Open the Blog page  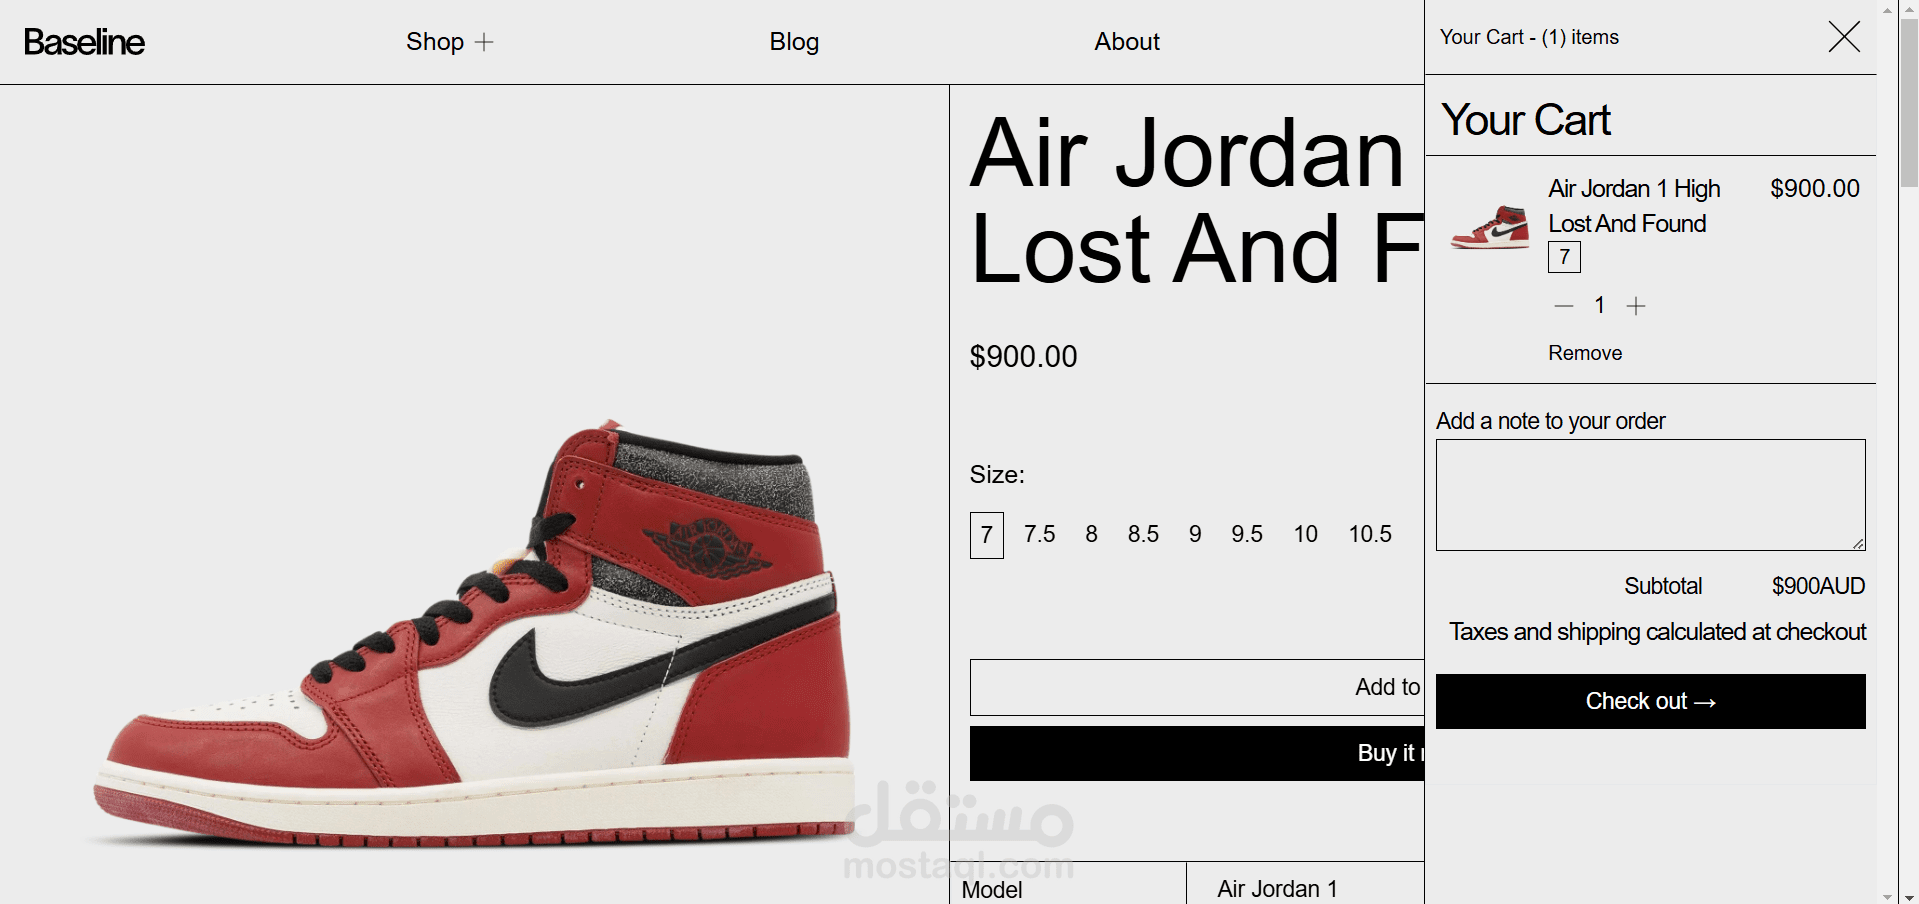point(794,42)
